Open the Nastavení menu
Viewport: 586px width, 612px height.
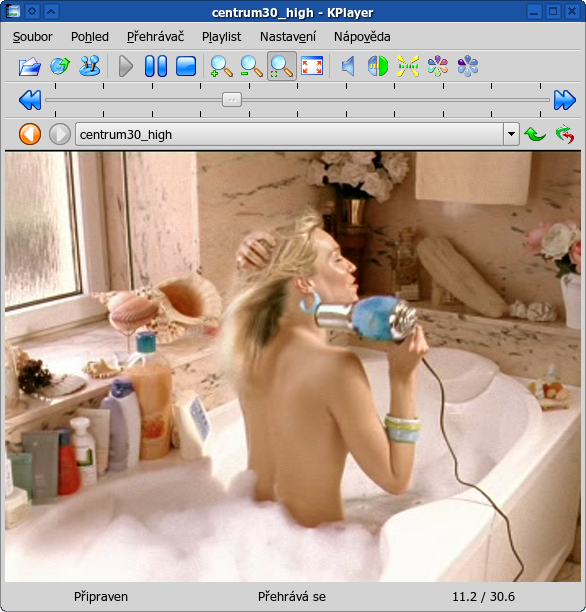point(288,37)
